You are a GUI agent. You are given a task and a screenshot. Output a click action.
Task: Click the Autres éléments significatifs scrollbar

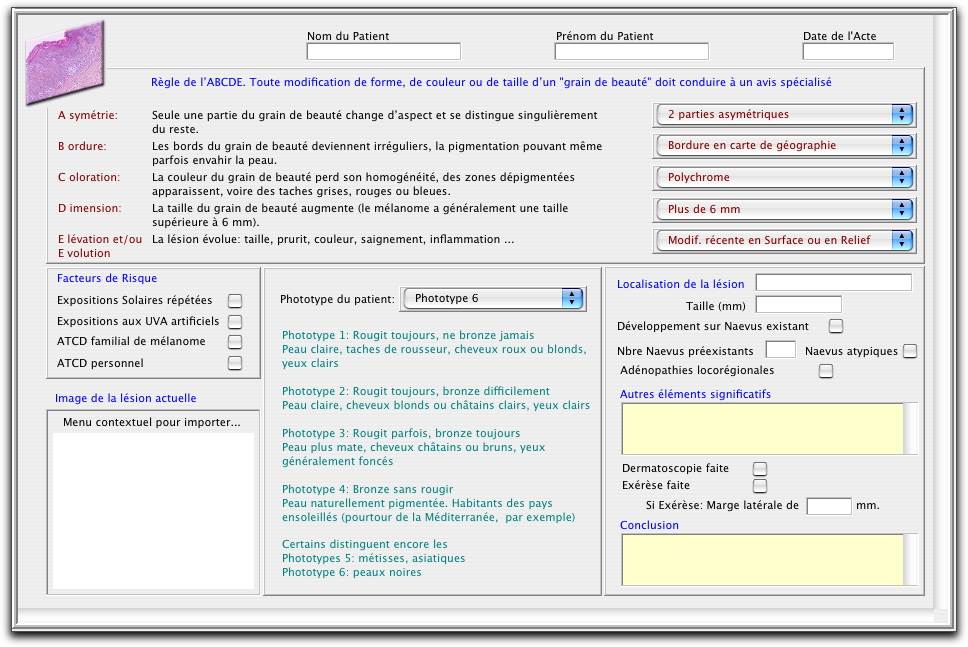point(910,429)
